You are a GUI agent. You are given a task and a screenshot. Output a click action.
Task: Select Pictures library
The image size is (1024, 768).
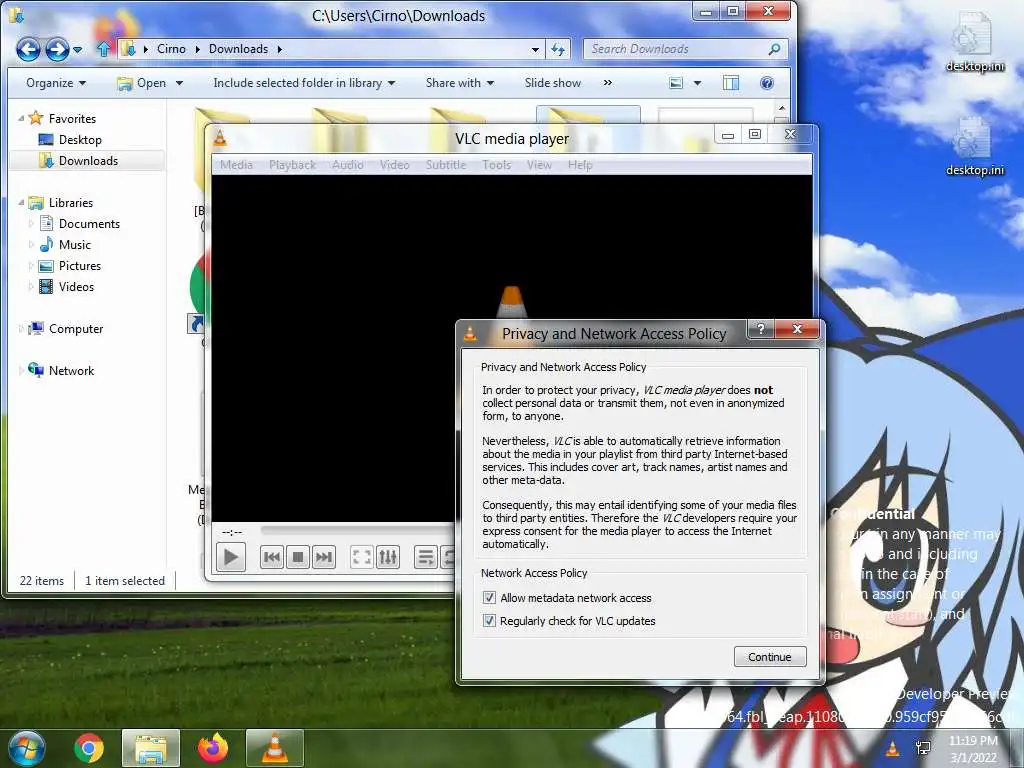80,266
